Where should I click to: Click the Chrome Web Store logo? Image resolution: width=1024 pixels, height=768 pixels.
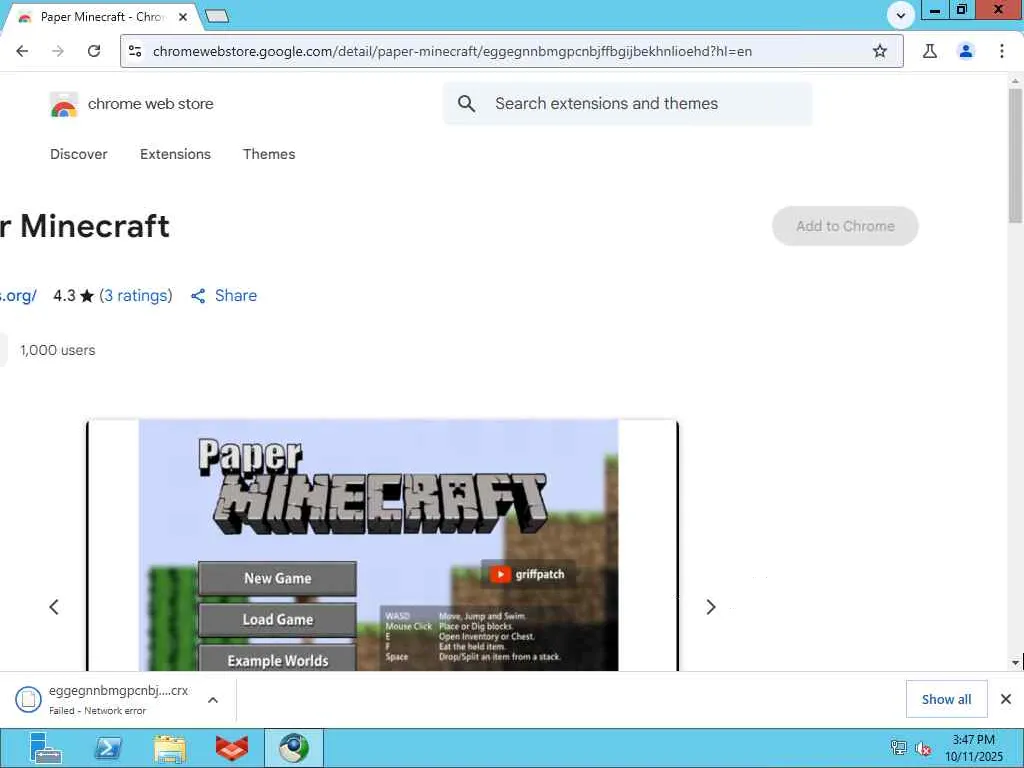pyautogui.click(x=63, y=104)
